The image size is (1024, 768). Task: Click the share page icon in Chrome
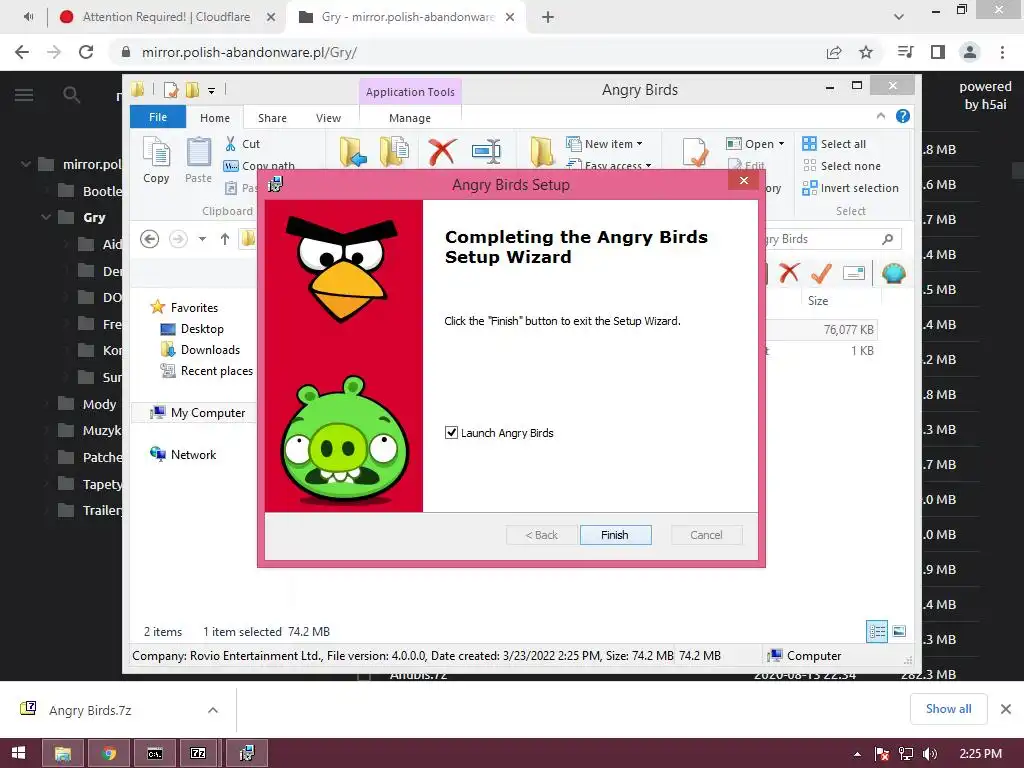[834, 52]
